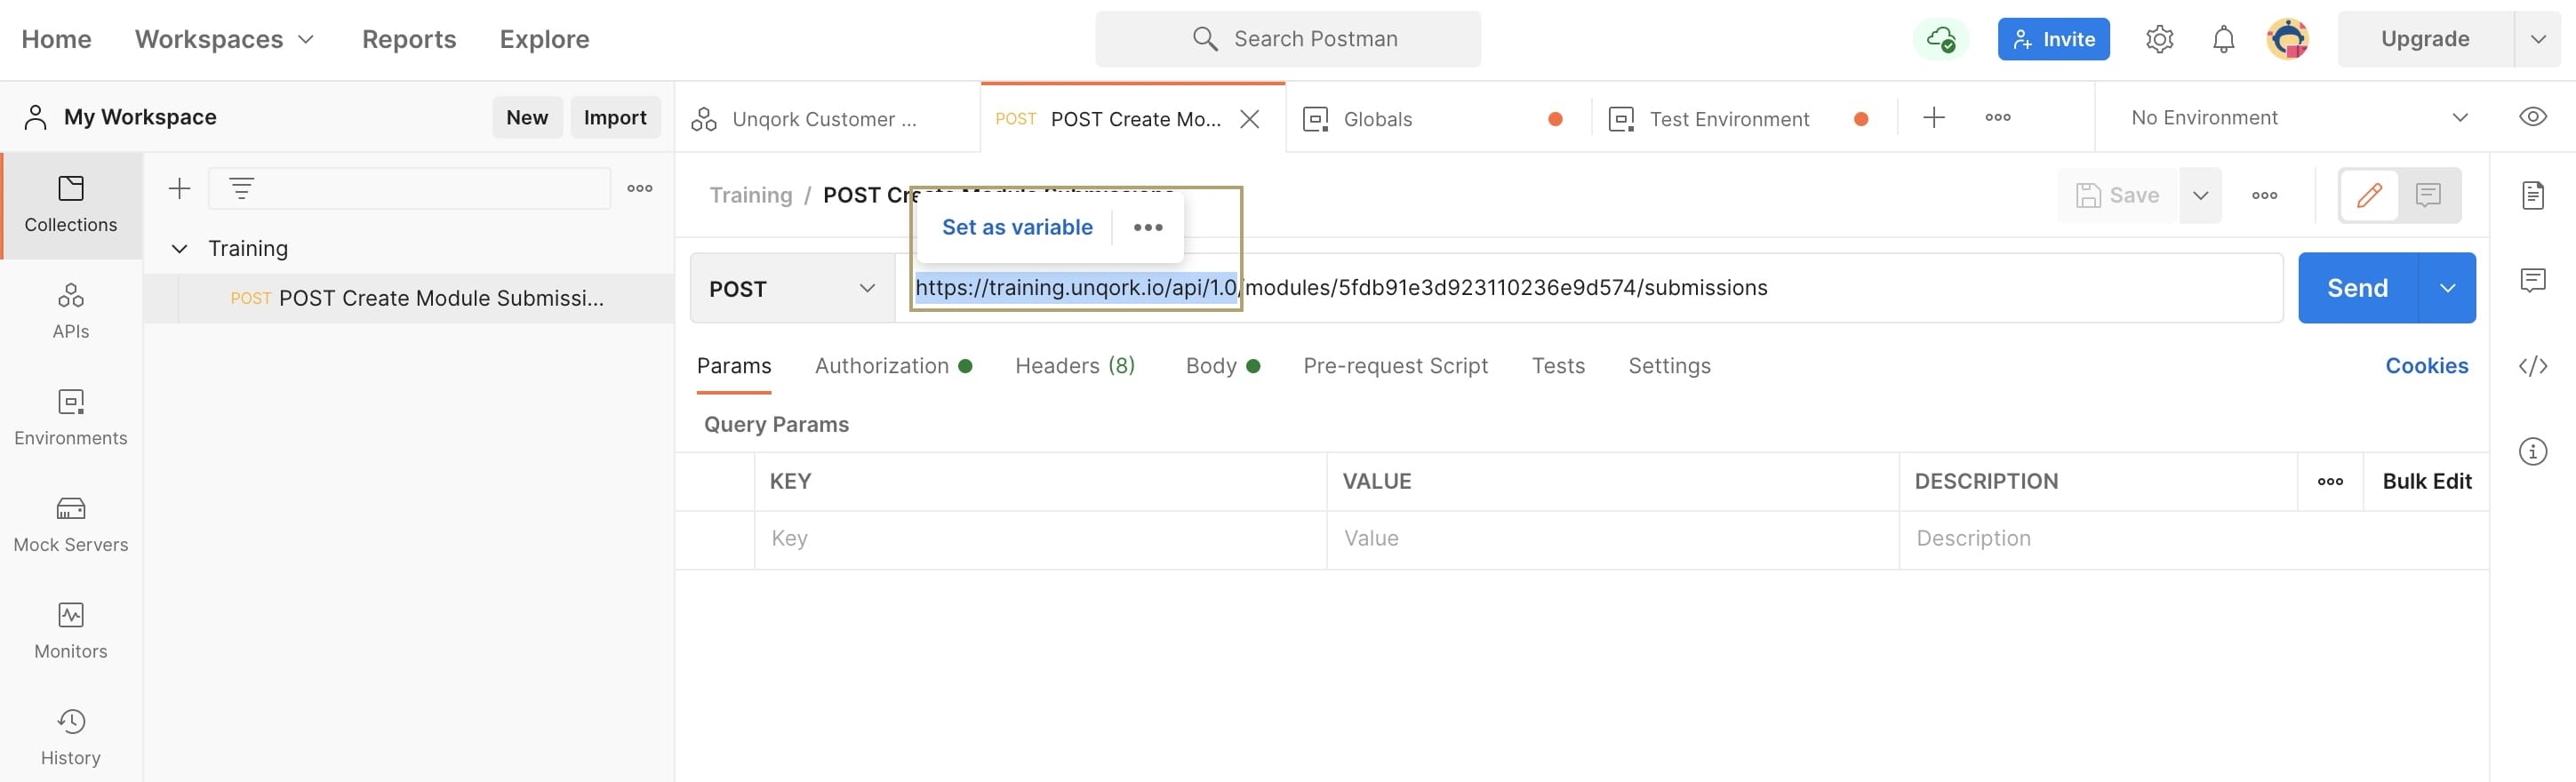Open the No Environment selector

(2299, 118)
